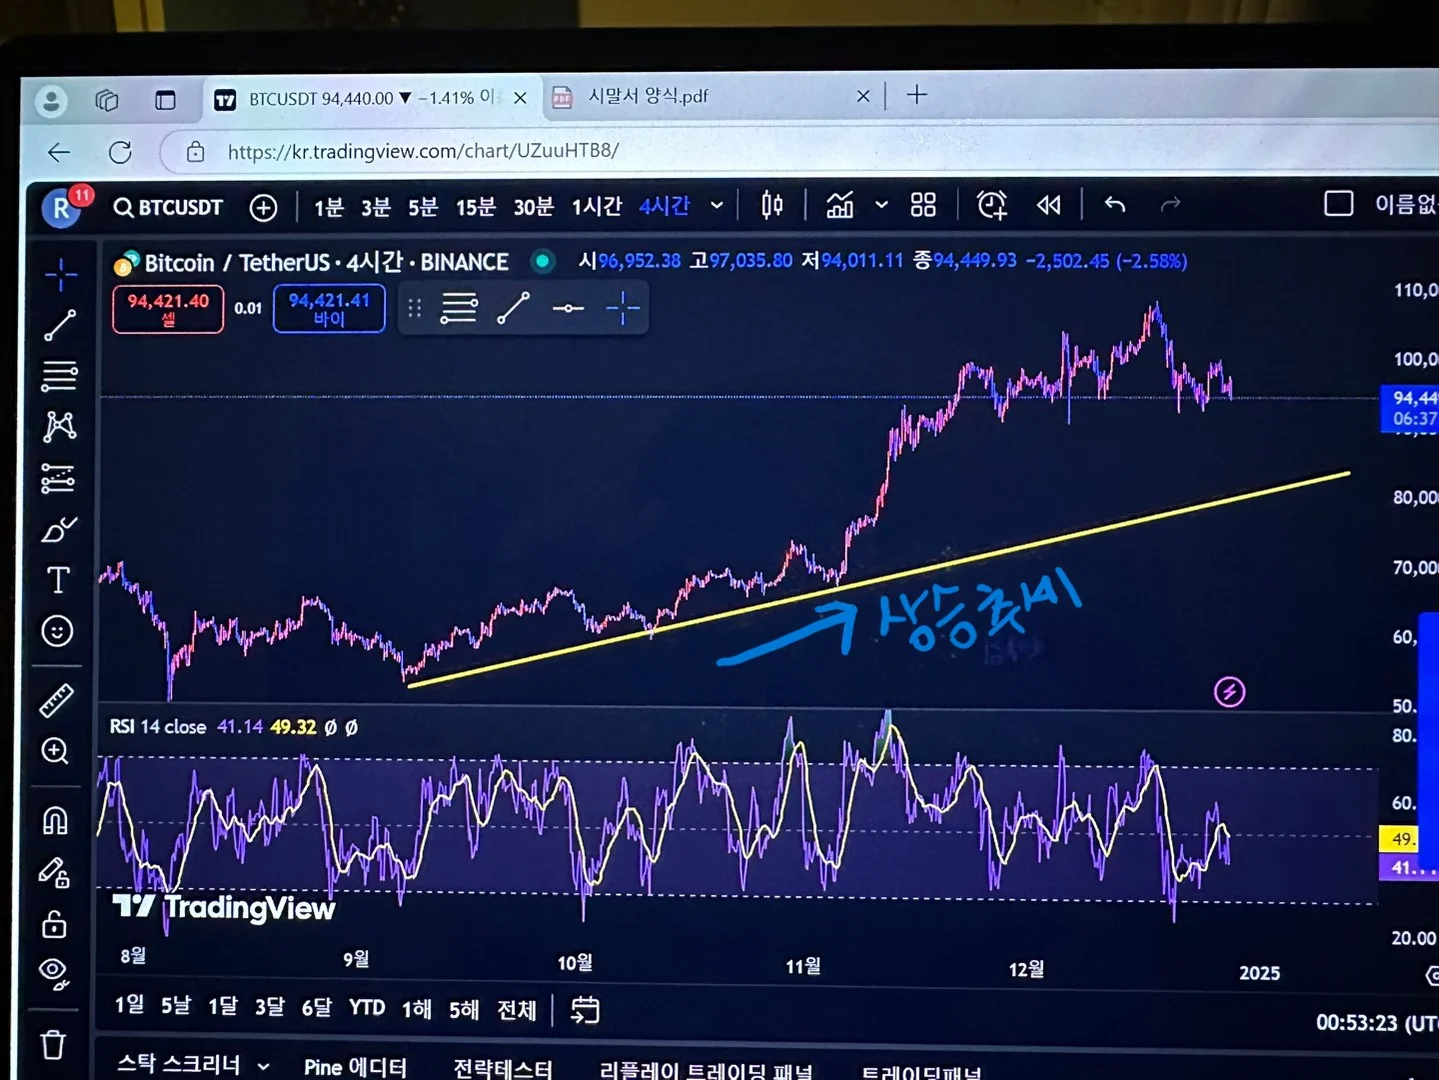Viewport: 1439px width, 1080px height.
Task: Expand indicator templates dropdown
Action: tap(881, 205)
